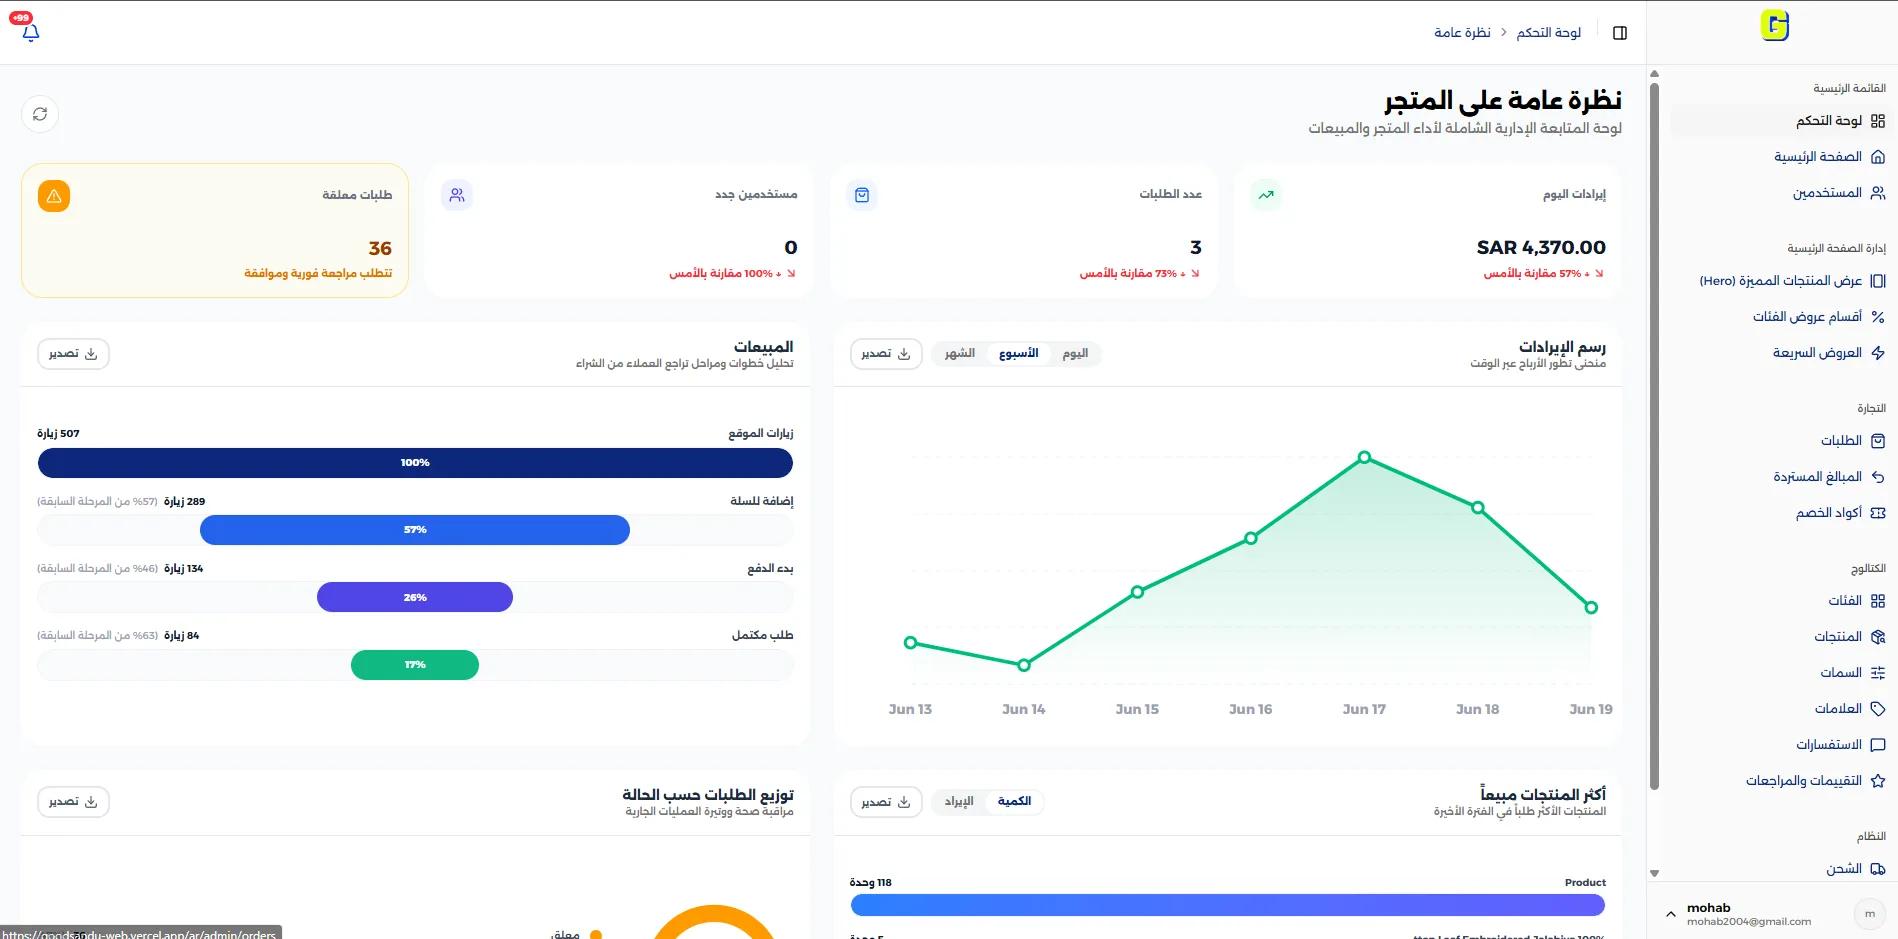Screen dimensions: 1898x939
Task: Click the sidebar scroll up arrow
Action: coord(1654,73)
